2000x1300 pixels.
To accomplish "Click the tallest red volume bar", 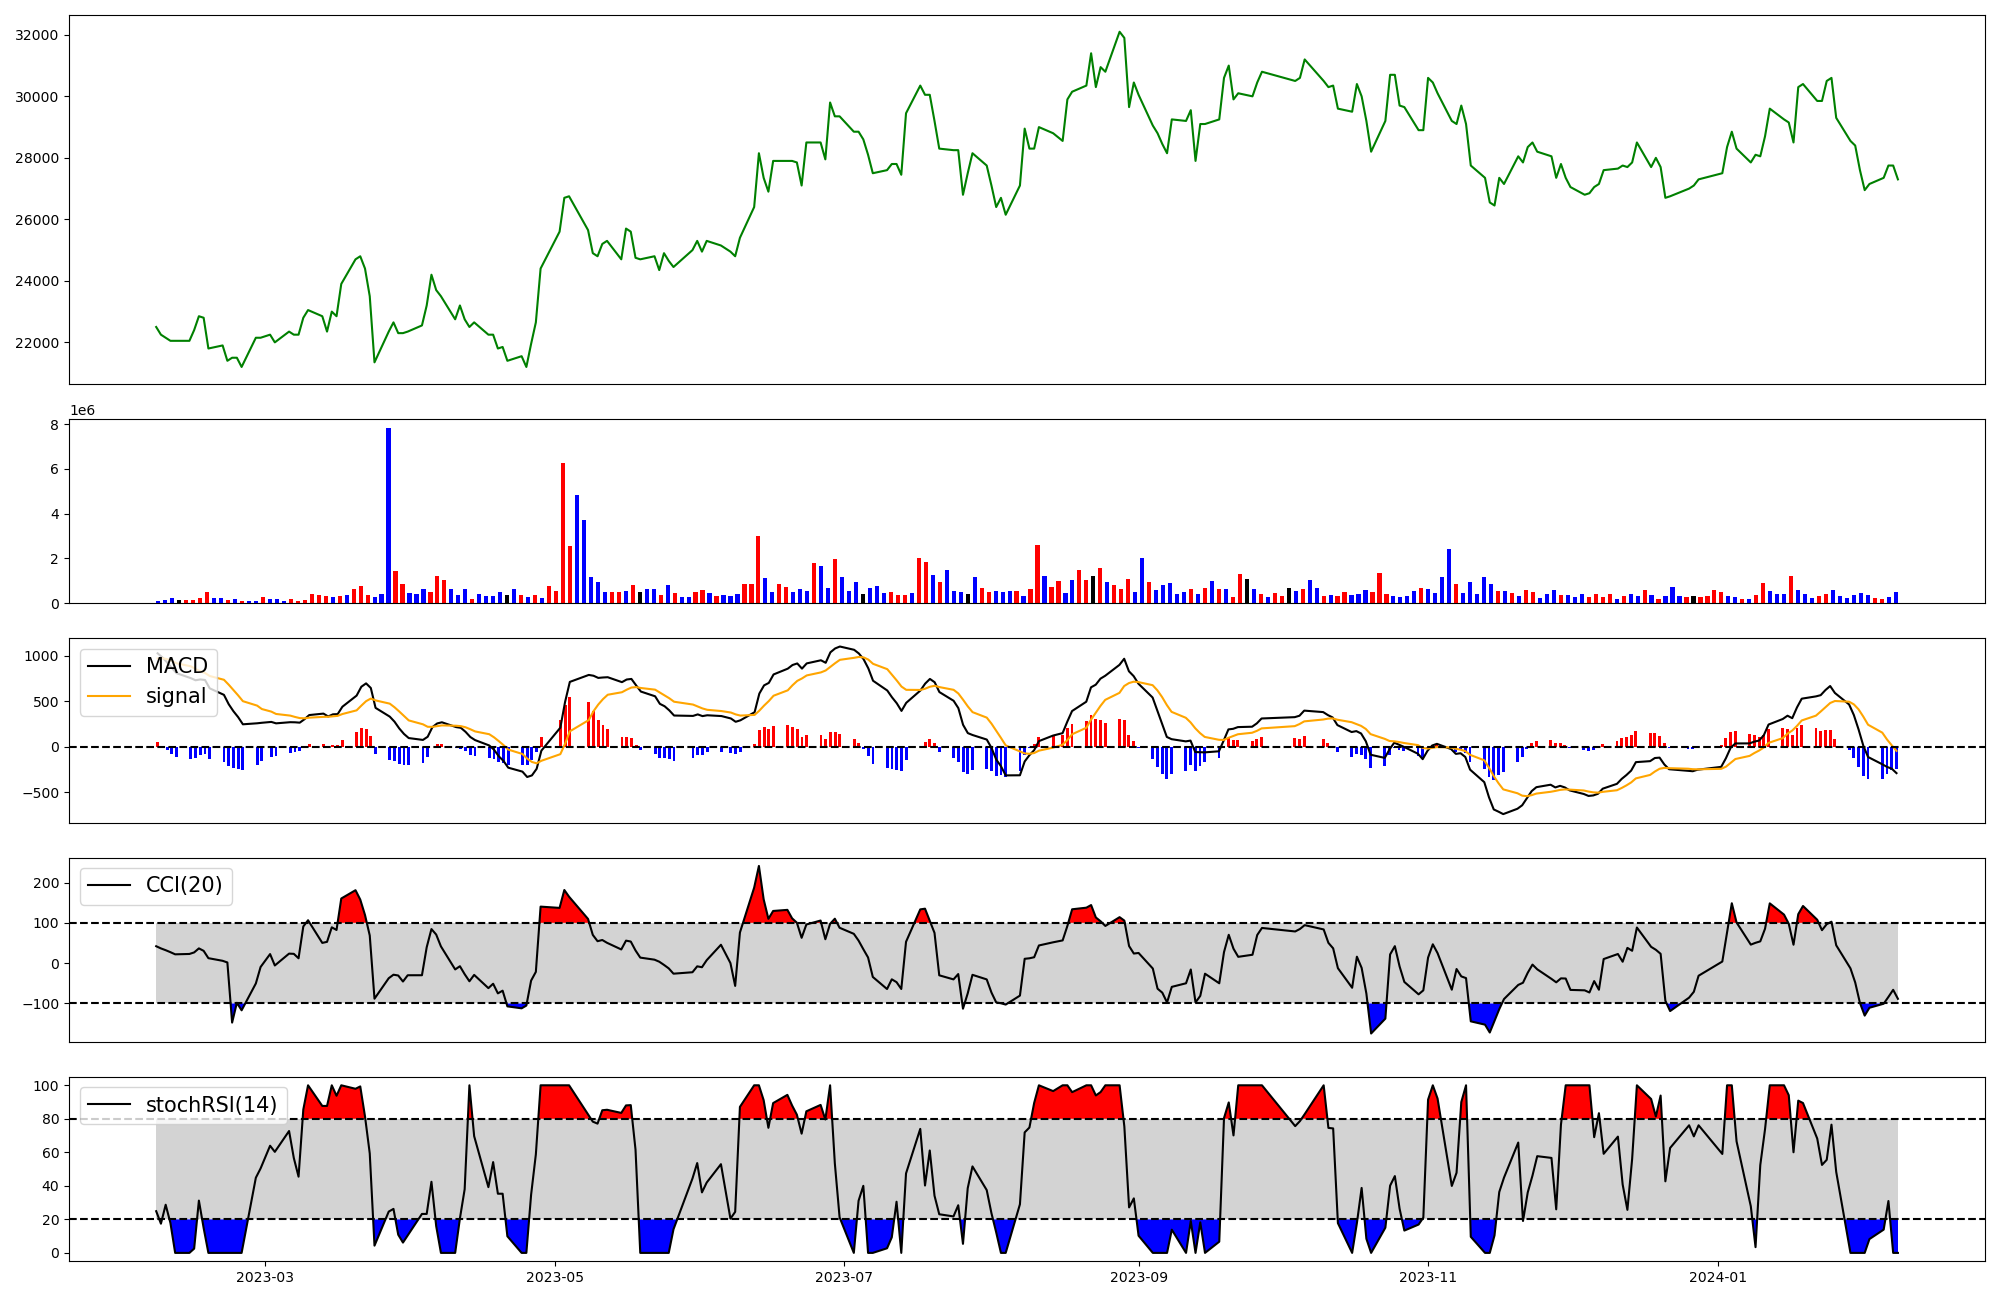I will coord(563,533).
